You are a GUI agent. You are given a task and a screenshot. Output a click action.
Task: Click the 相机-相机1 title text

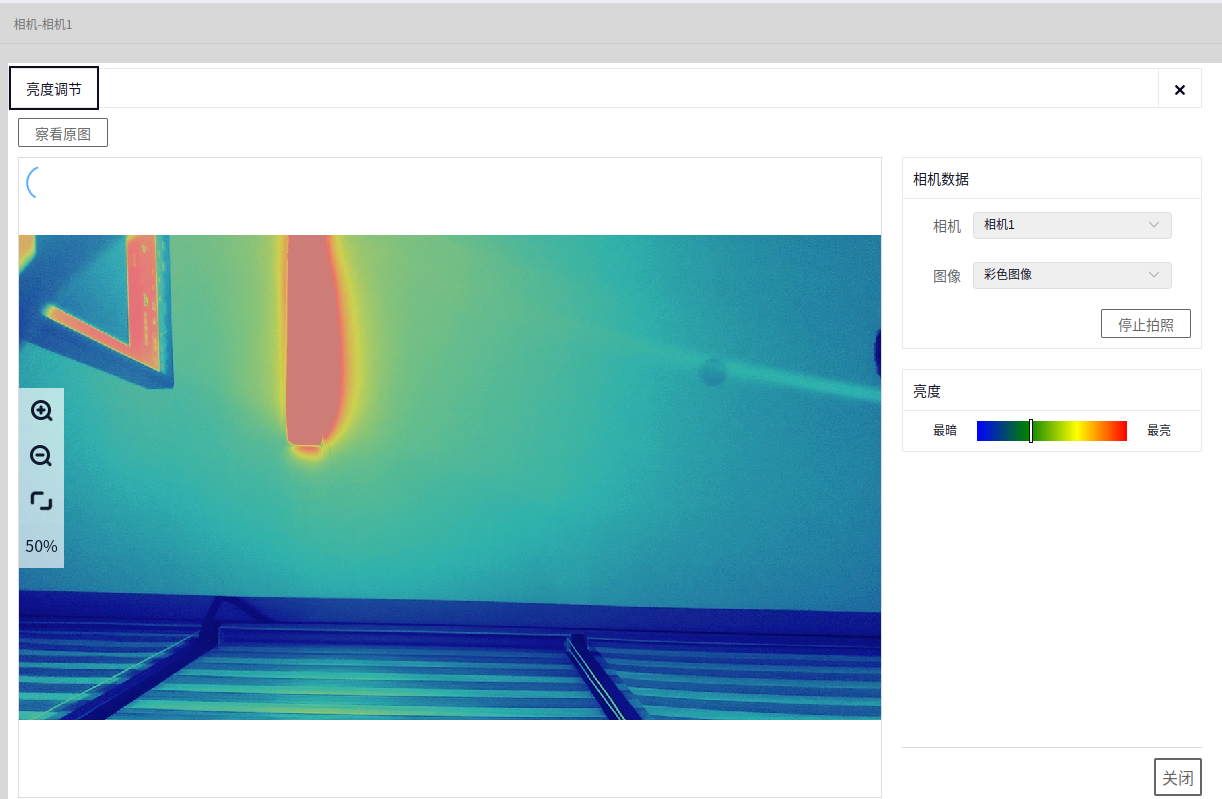tap(43, 24)
